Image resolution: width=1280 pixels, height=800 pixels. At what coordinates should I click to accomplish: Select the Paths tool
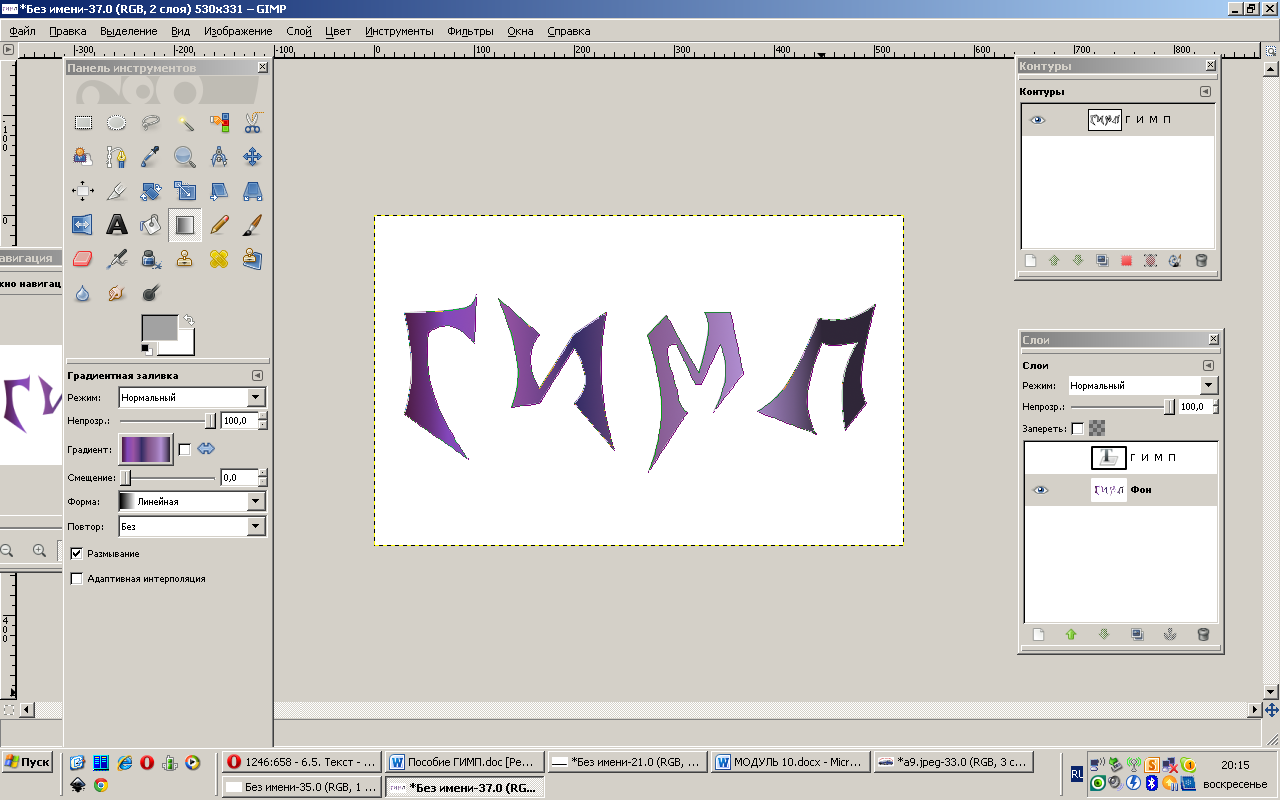(117, 157)
